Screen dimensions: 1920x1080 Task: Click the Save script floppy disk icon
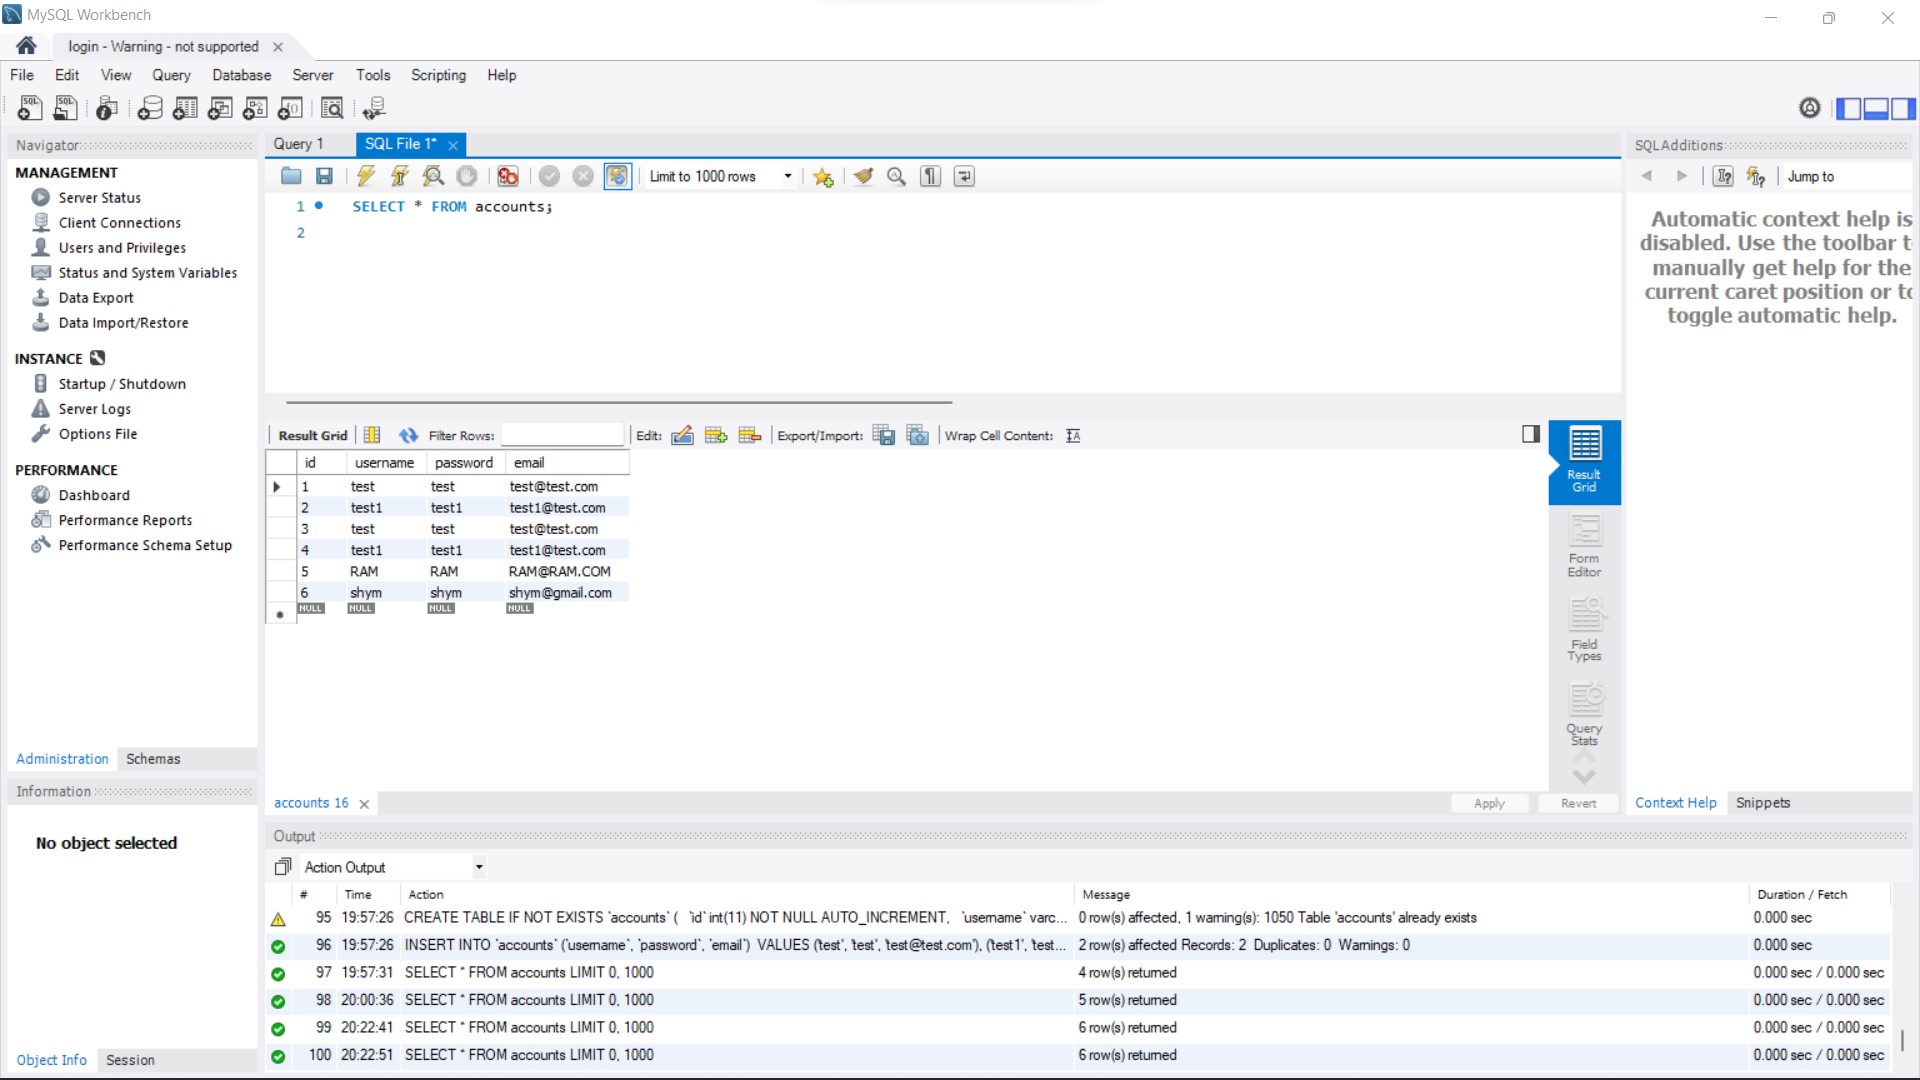(324, 176)
